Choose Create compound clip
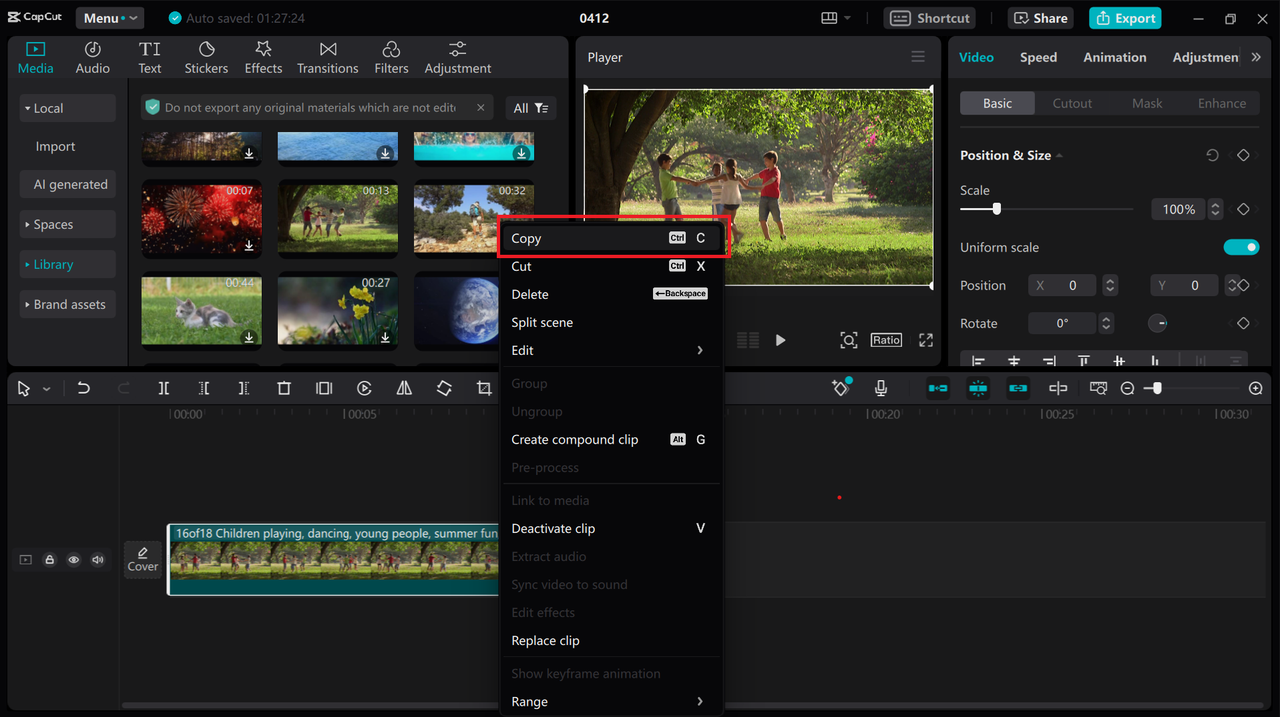Screen dimensions: 1280x717 (x=611, y=439)
